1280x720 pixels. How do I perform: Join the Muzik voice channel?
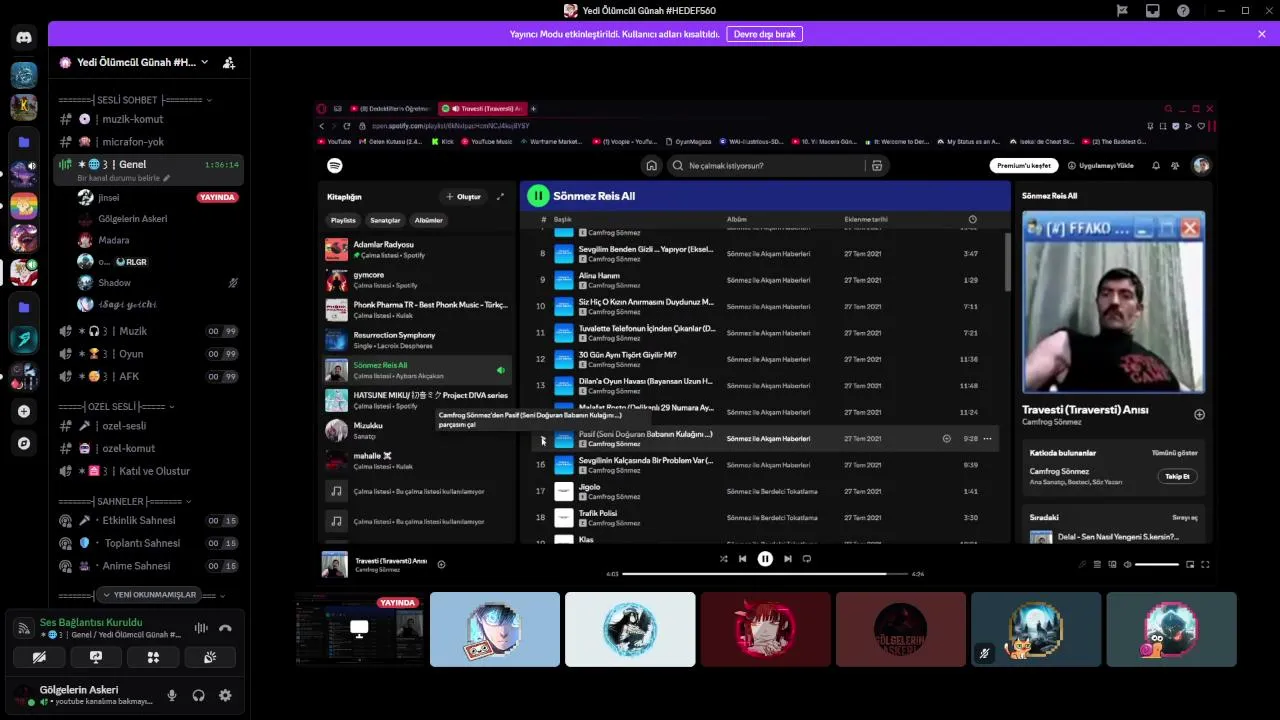148,331
